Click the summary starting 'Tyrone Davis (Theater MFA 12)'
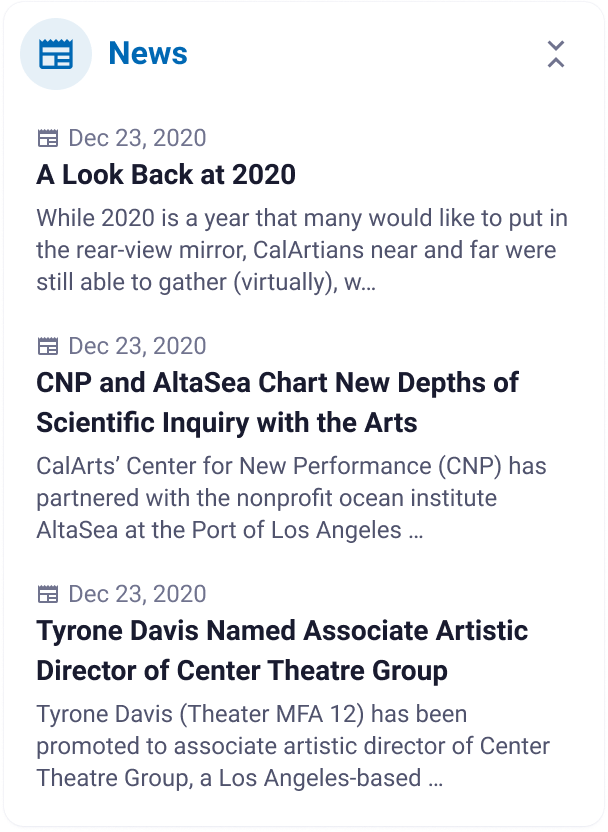The height and width of the screenshot is (832, 608). pos(292,746)
